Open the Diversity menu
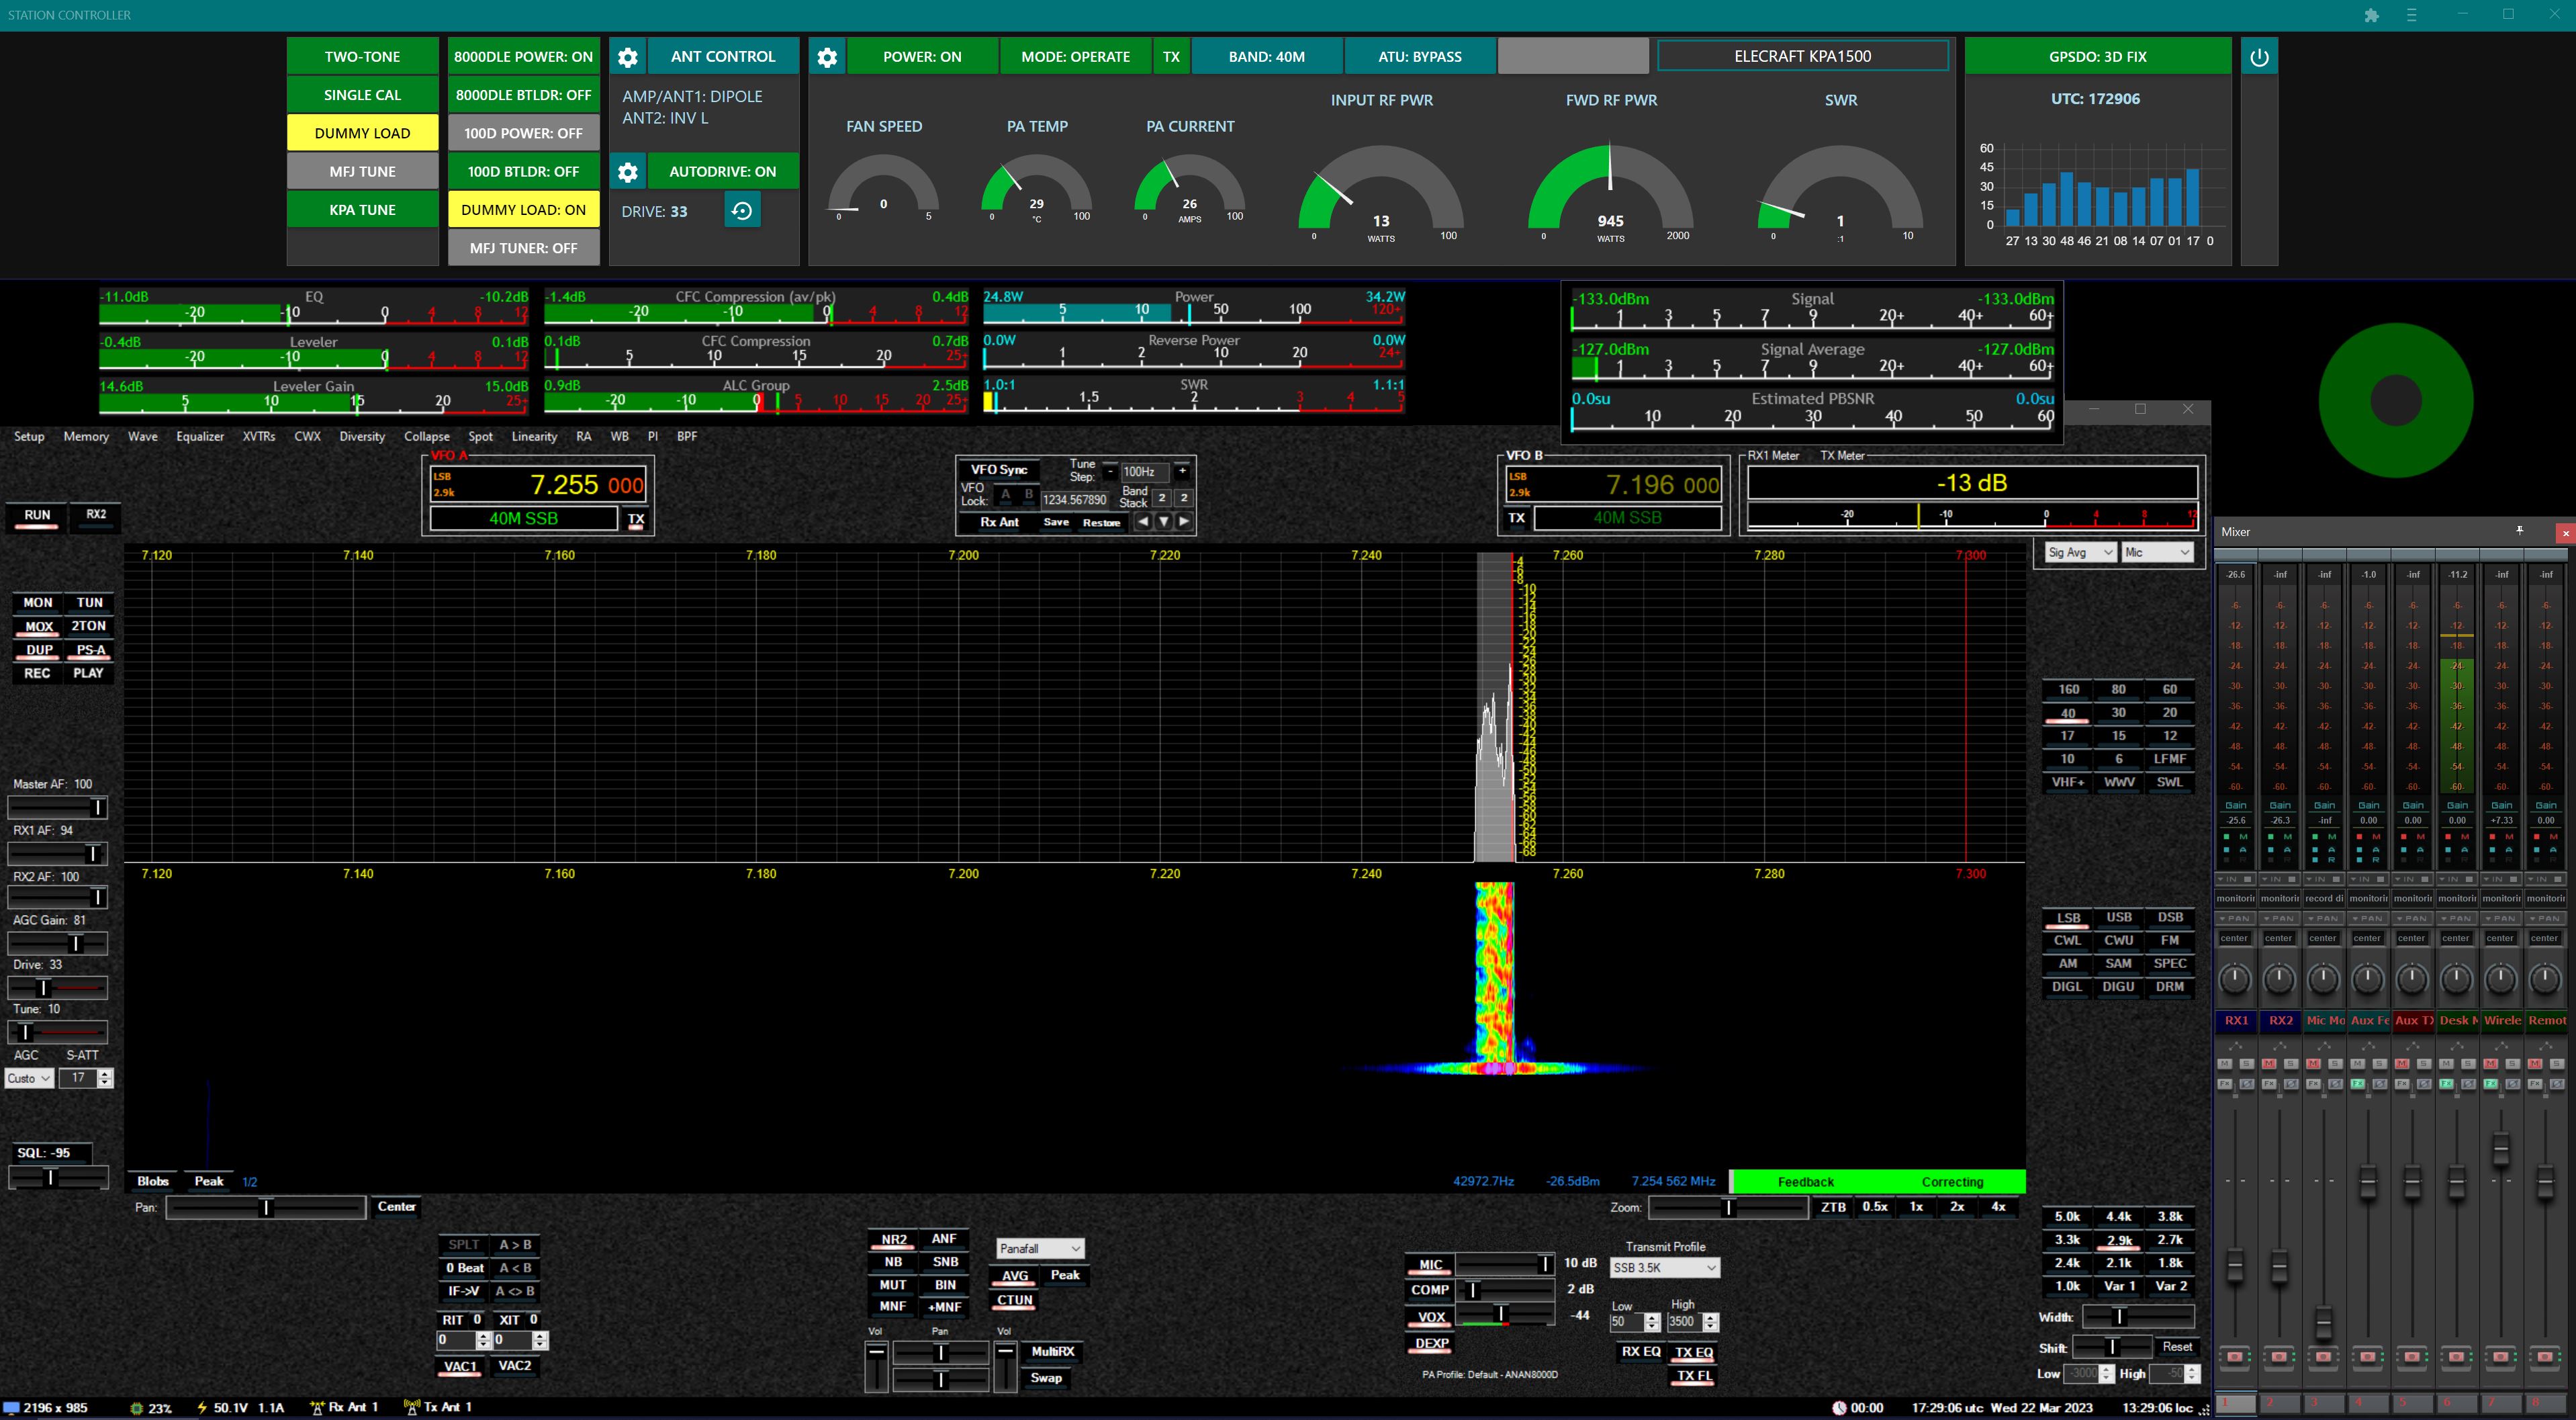 [362, 436]
